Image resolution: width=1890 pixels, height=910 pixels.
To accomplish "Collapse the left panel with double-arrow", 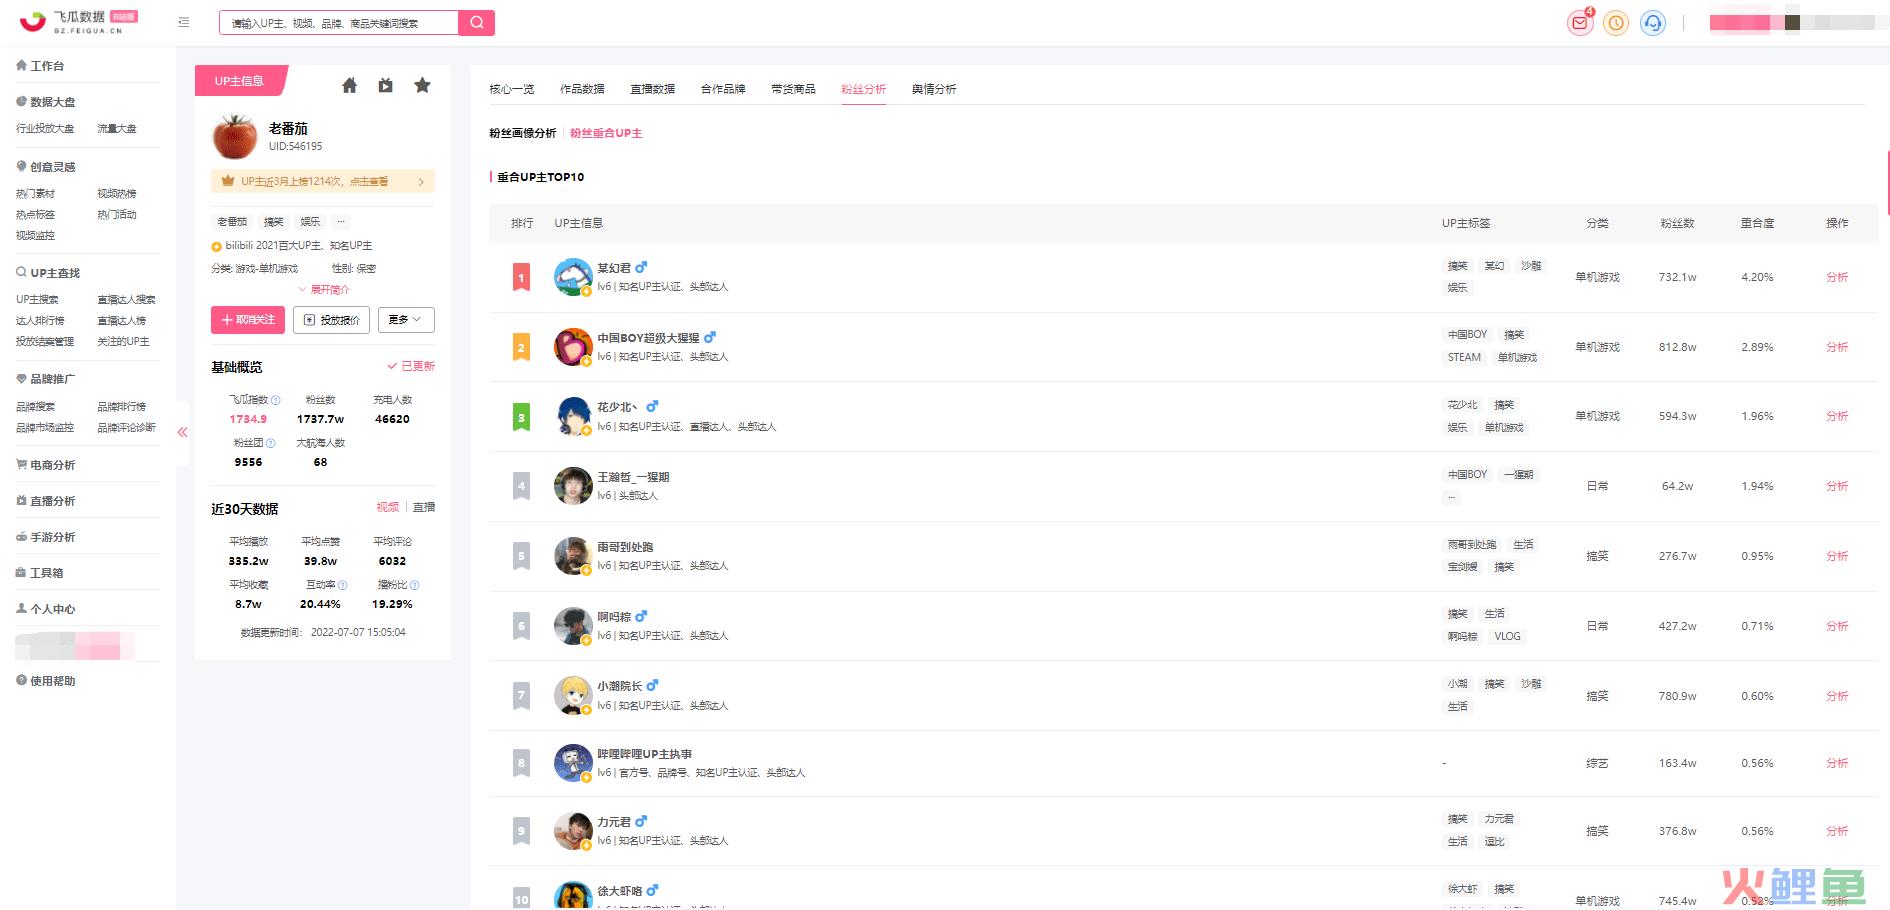I will pyautogui.click(x=182, y=433).
